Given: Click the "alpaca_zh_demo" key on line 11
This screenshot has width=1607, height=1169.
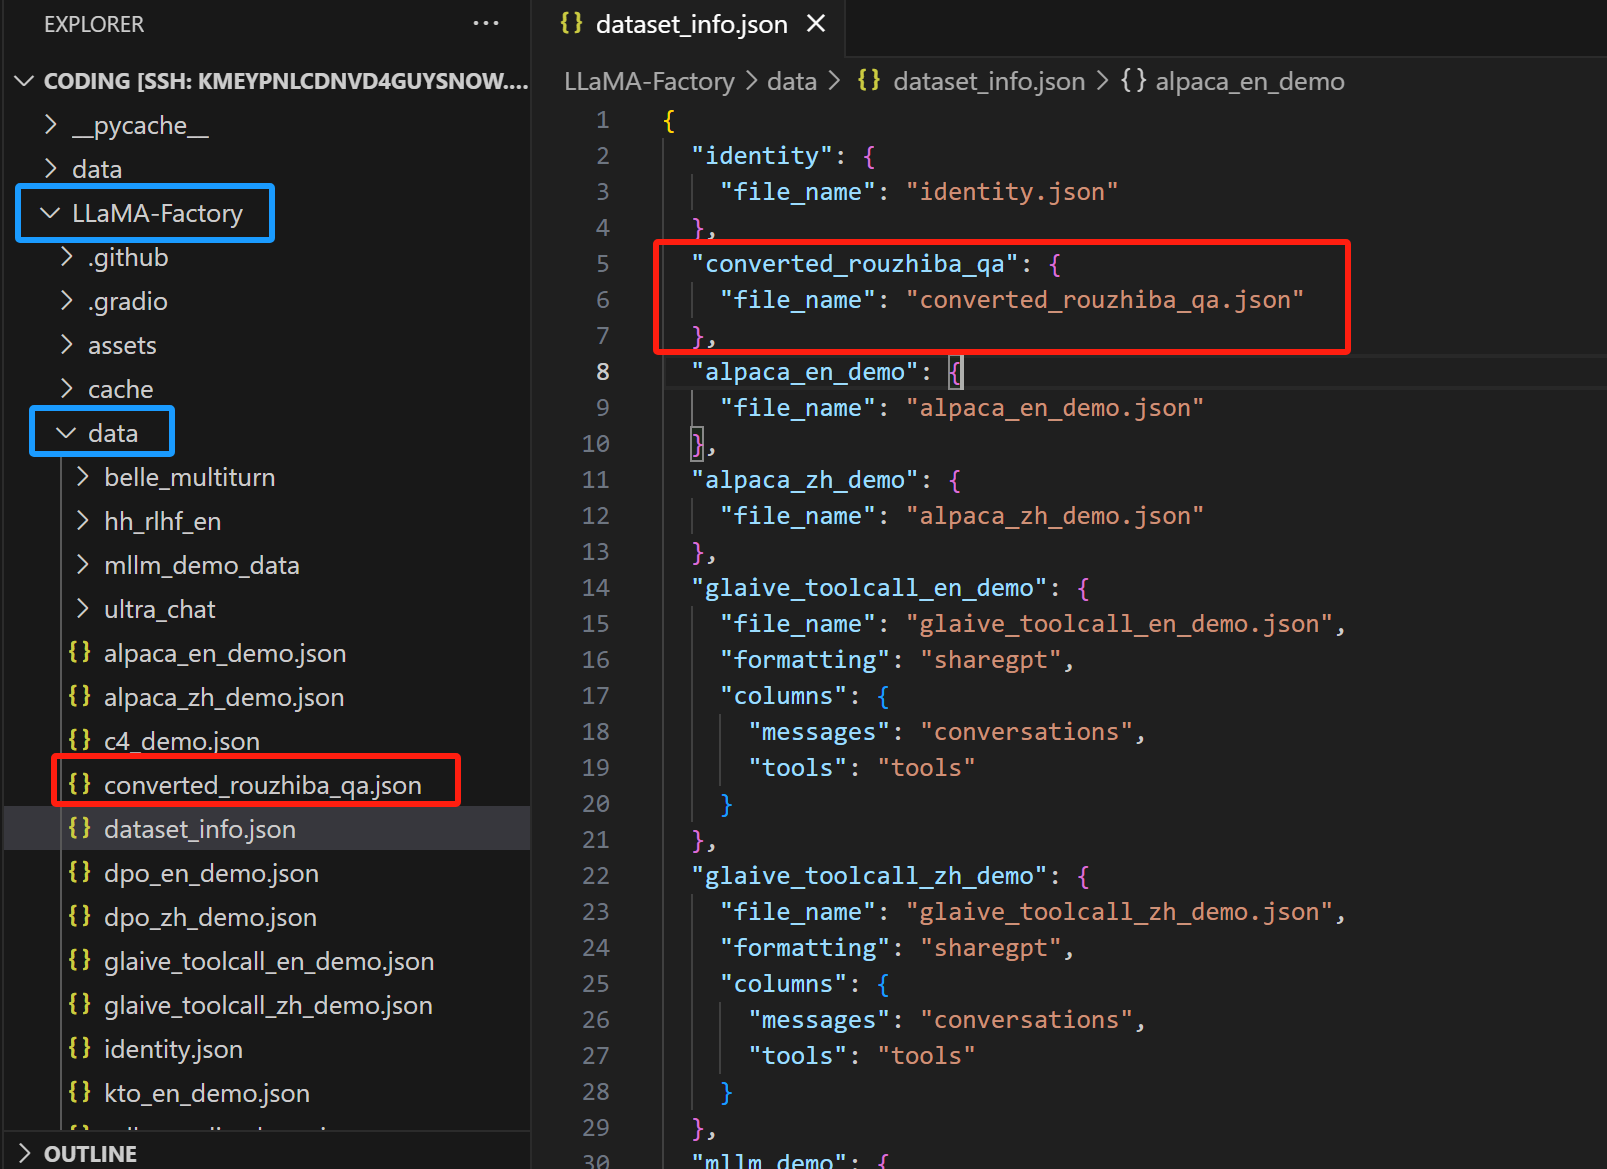Looking at the screenshot, I should (x=805, y=480).
